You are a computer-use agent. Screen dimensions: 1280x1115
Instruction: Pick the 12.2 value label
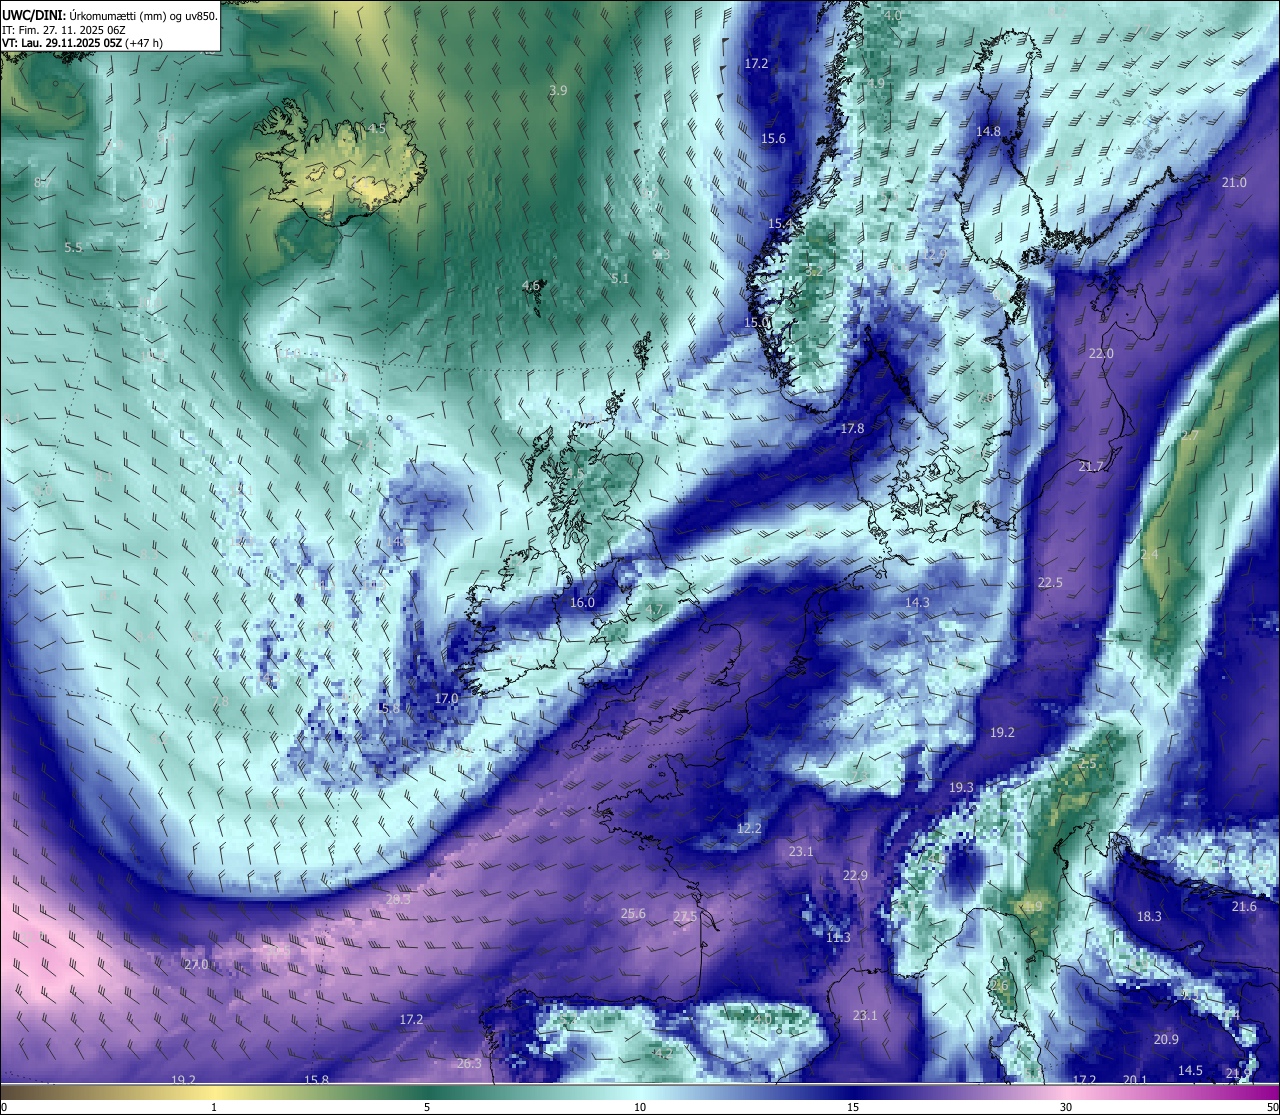point(749,828)
